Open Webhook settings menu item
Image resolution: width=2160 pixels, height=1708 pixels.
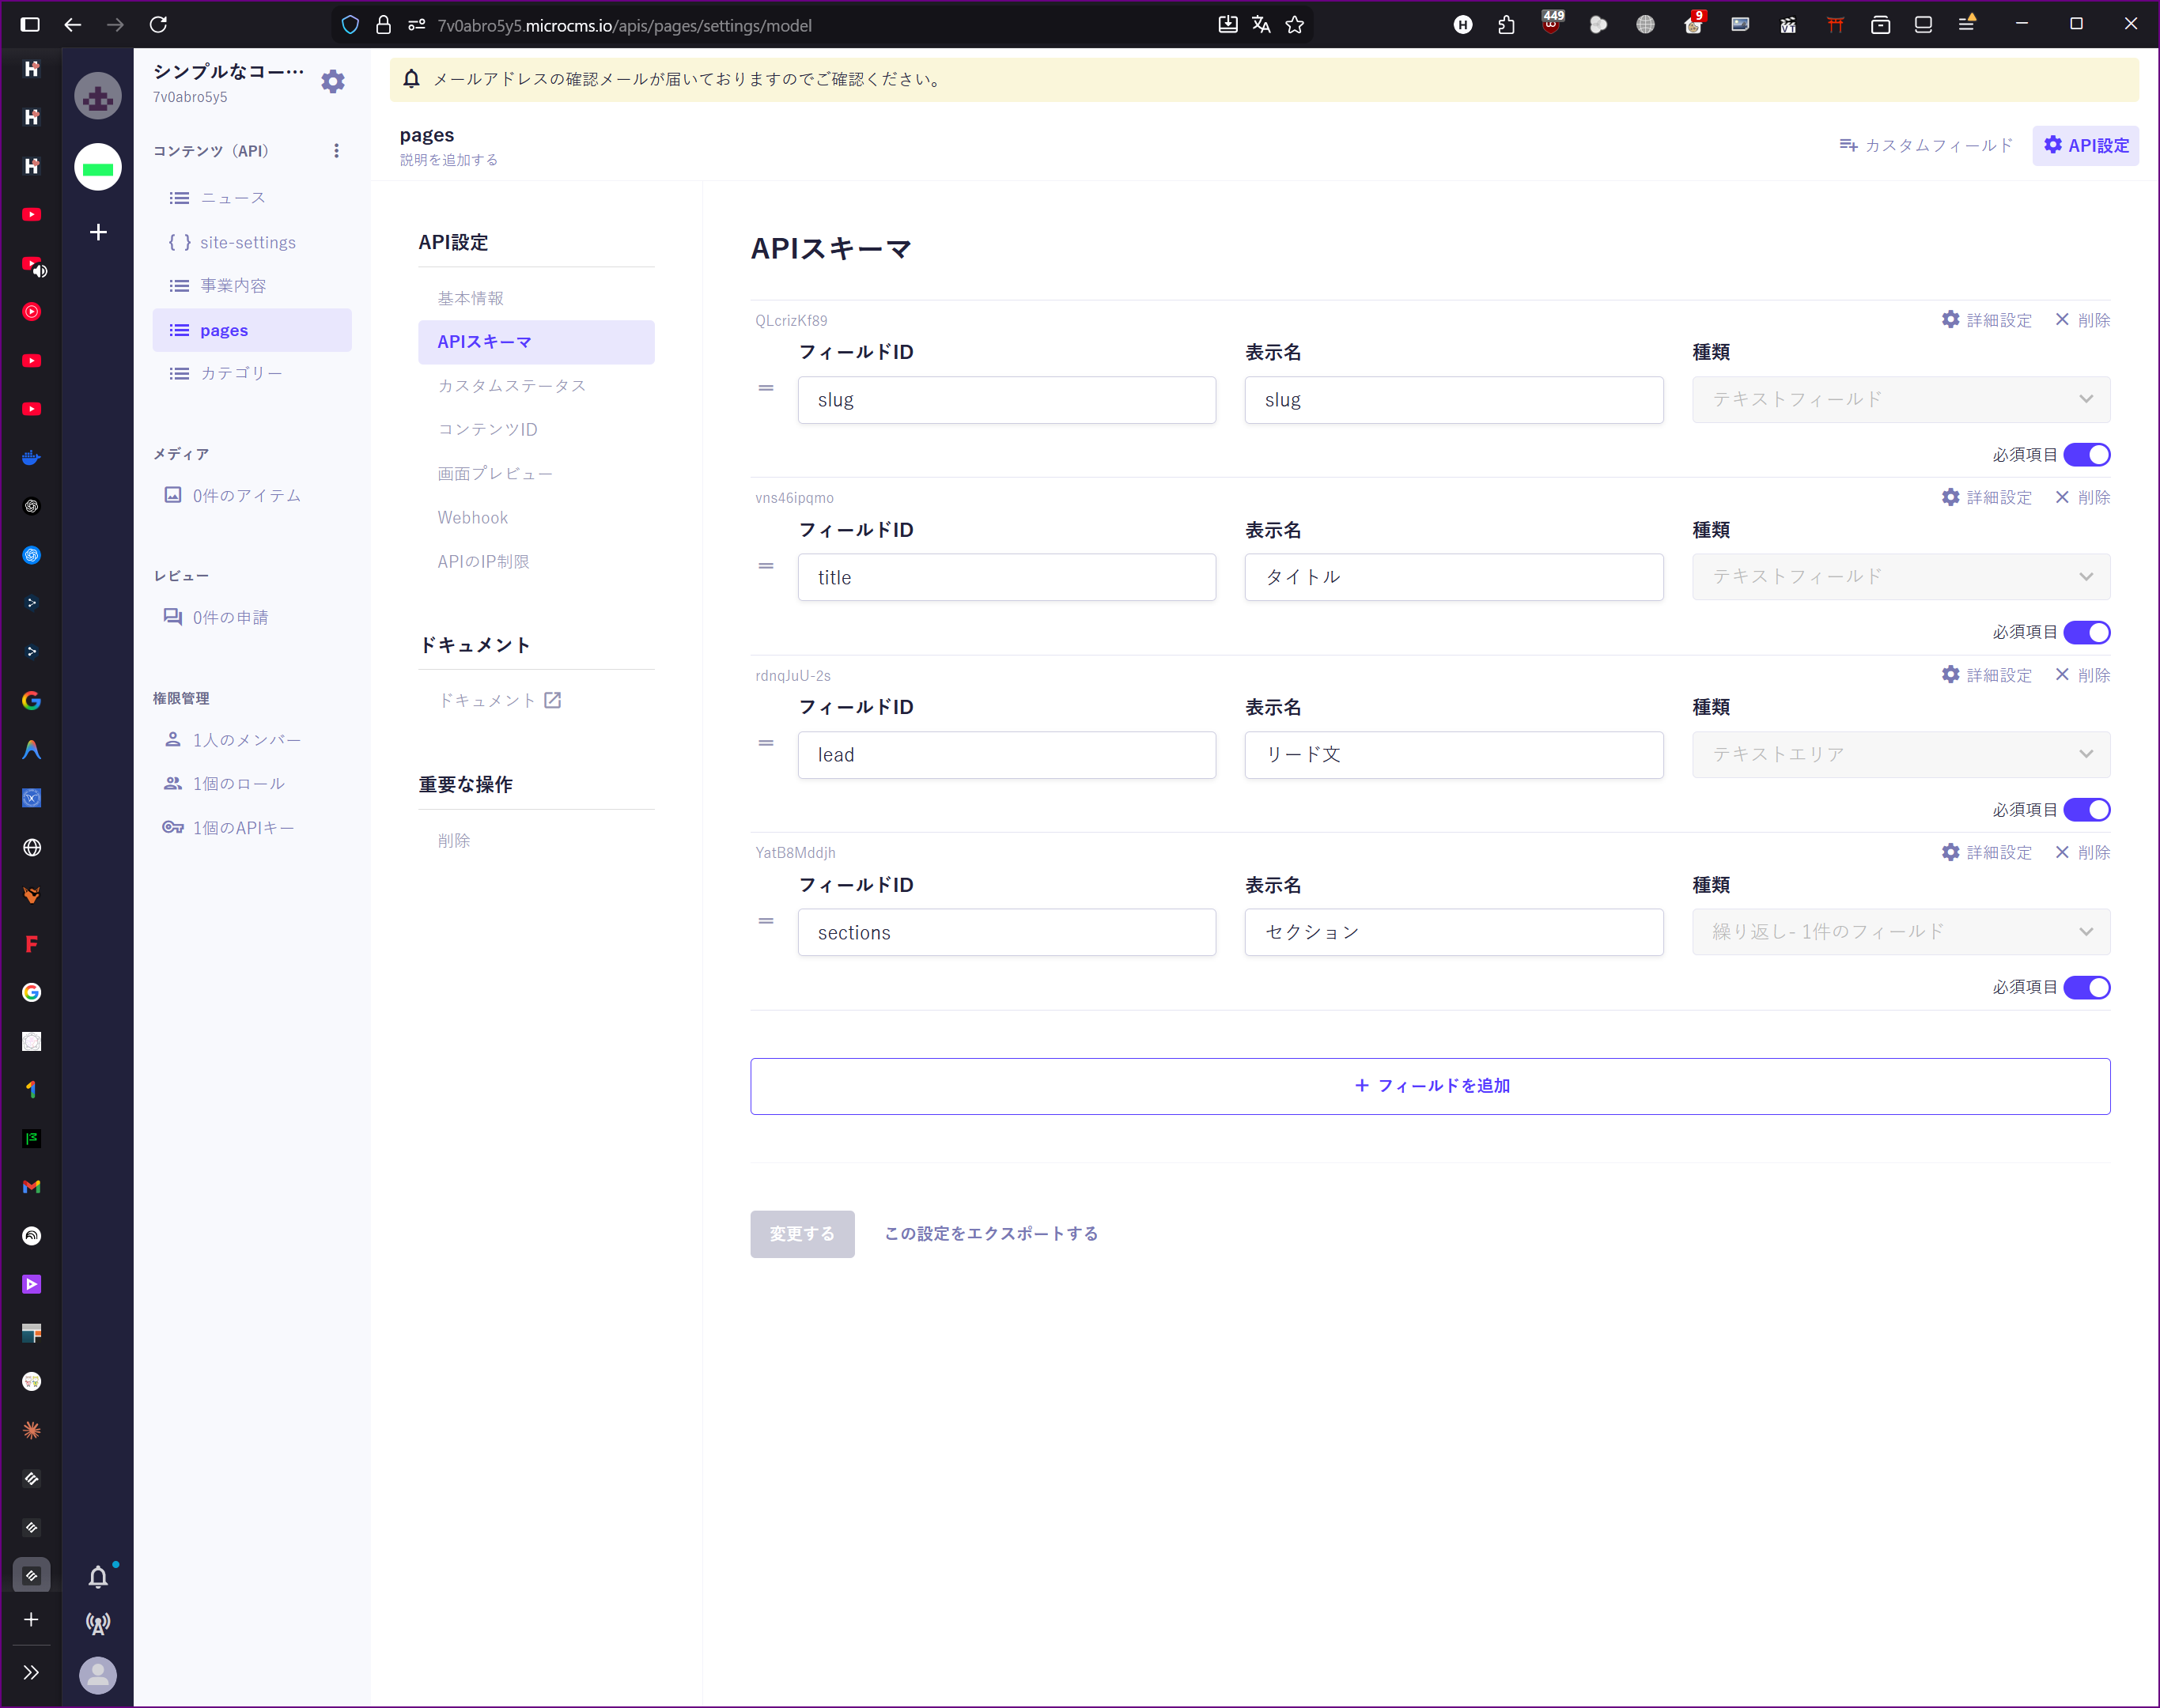(472, 518)
